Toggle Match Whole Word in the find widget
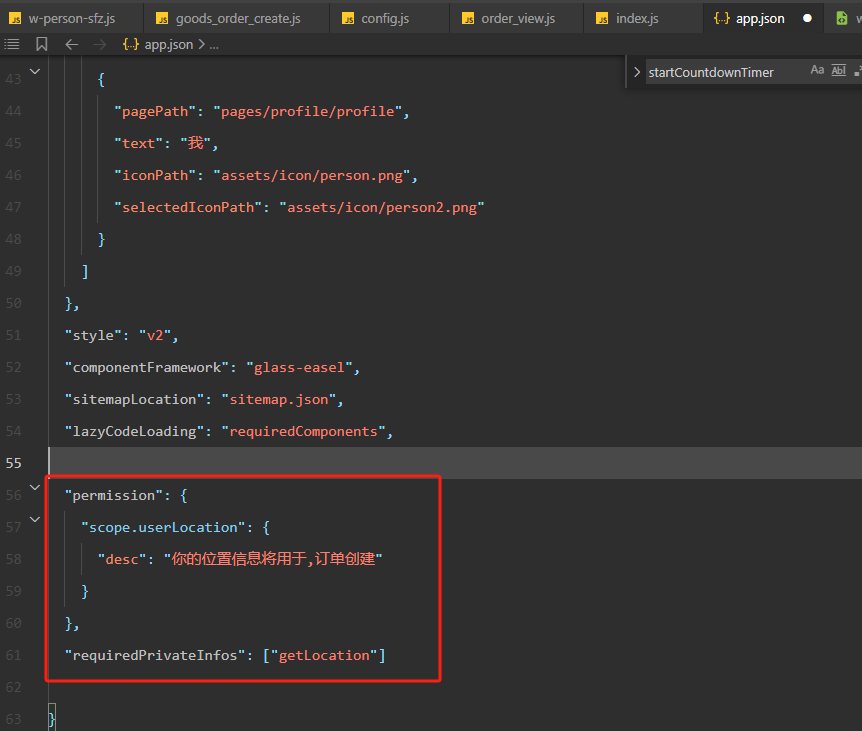Screen dimensions: 862x731 tap(838, 70)
